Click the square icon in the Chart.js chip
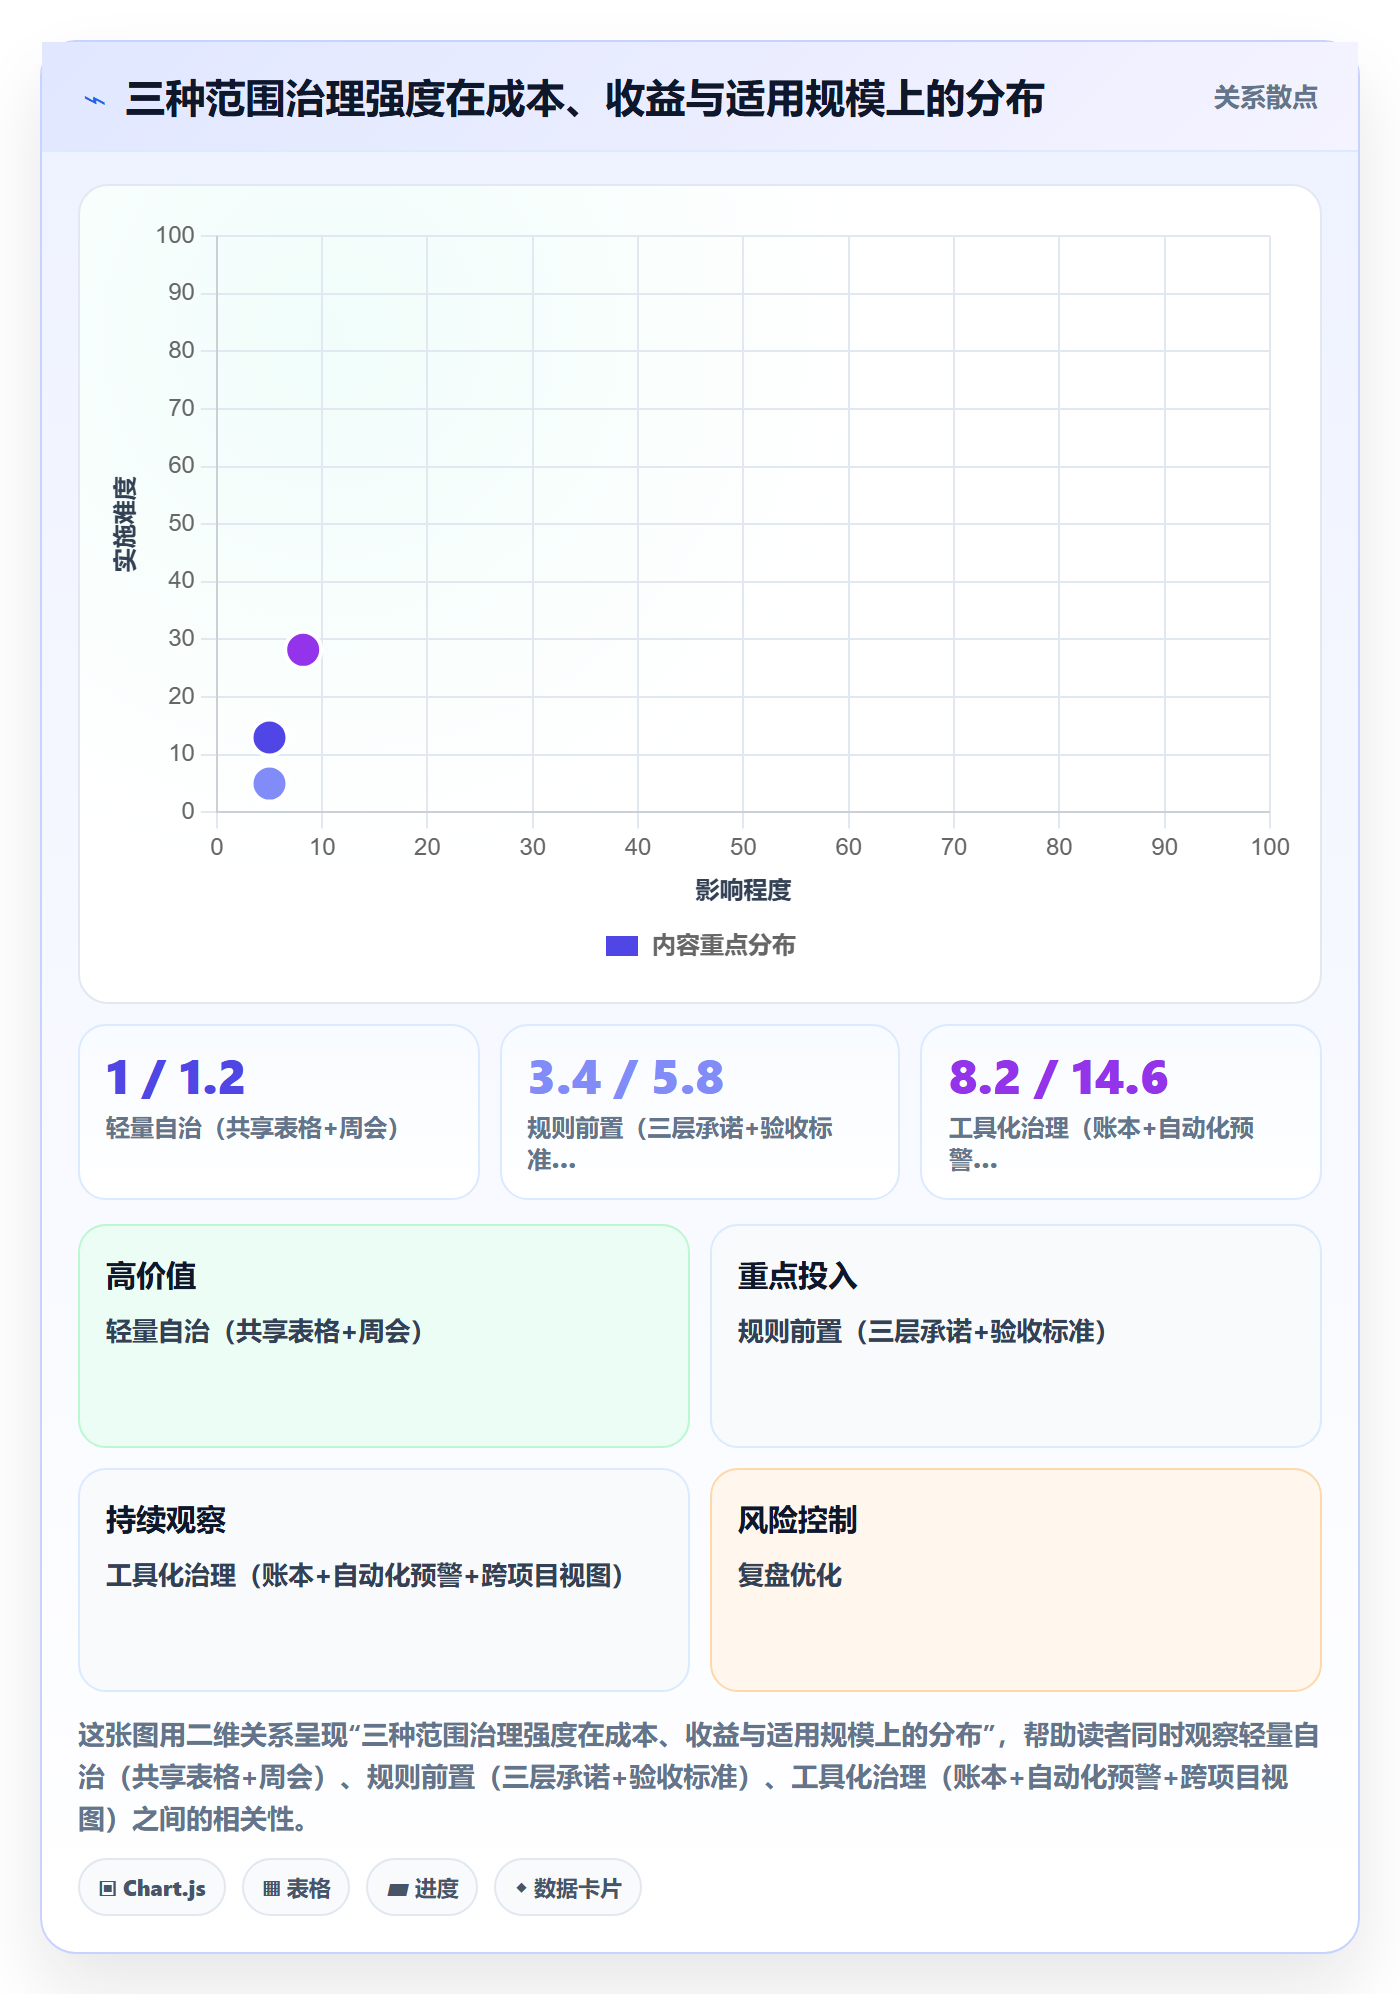 pyautogui.click(x=108, y=1889)
